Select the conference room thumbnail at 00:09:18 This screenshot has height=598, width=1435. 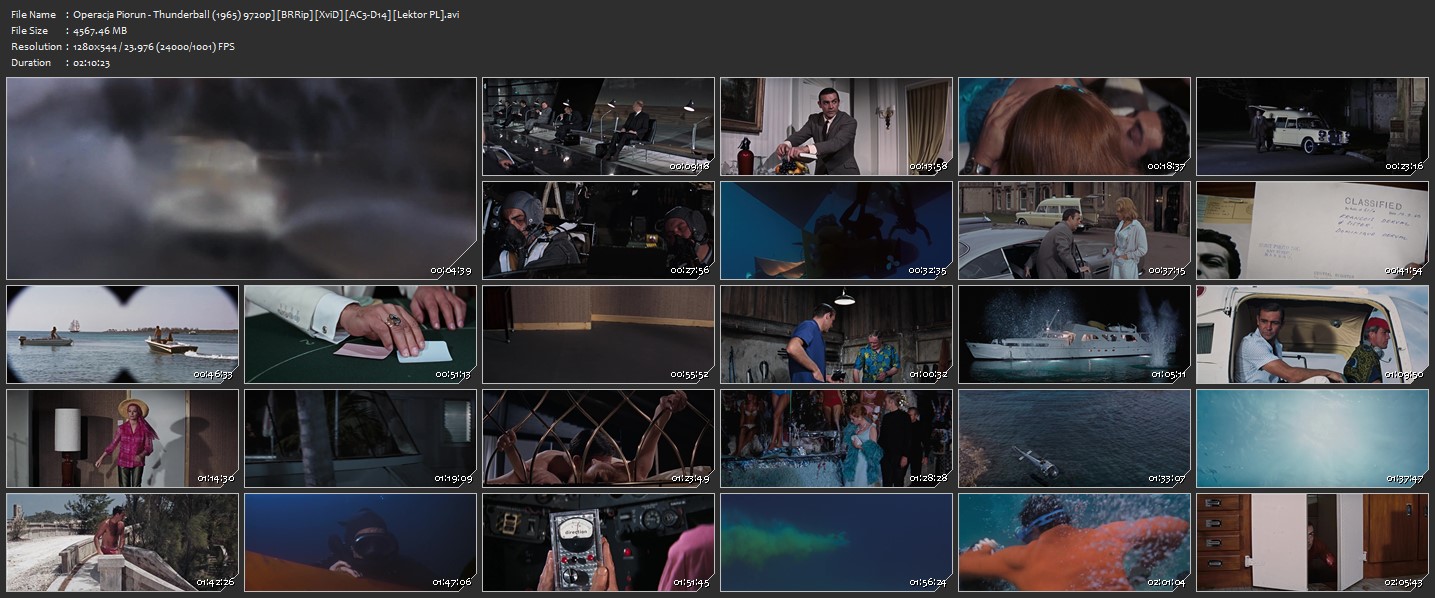point(598,127)
